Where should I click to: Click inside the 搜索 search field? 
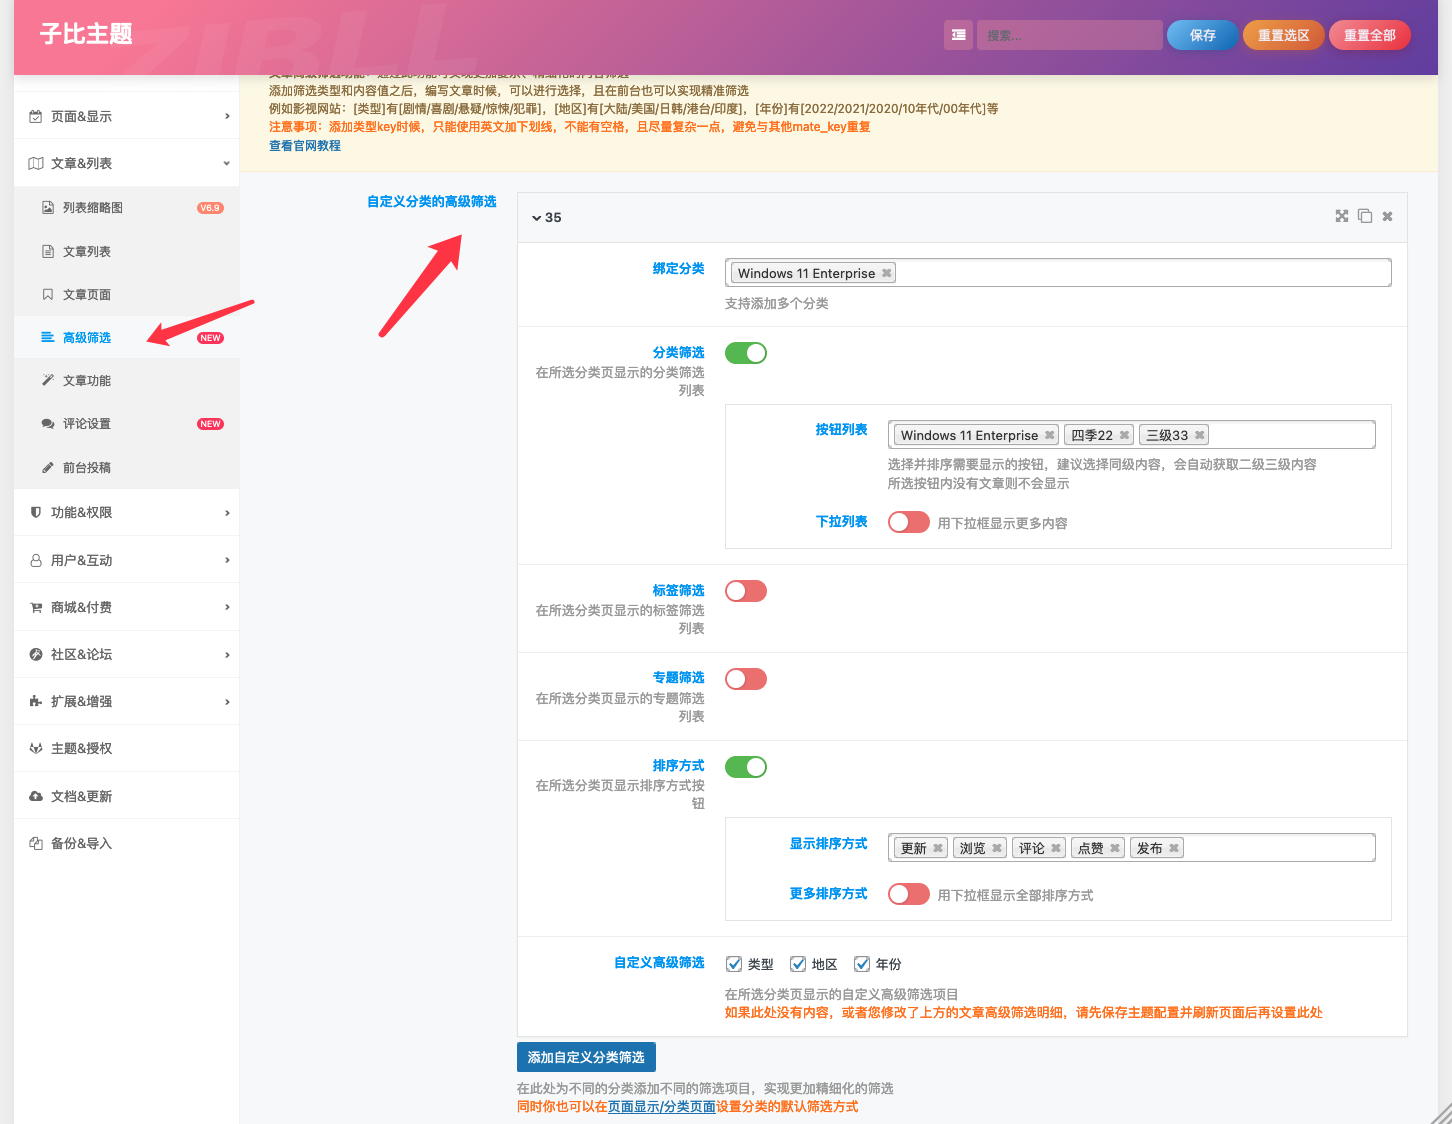coord(1069,34)
